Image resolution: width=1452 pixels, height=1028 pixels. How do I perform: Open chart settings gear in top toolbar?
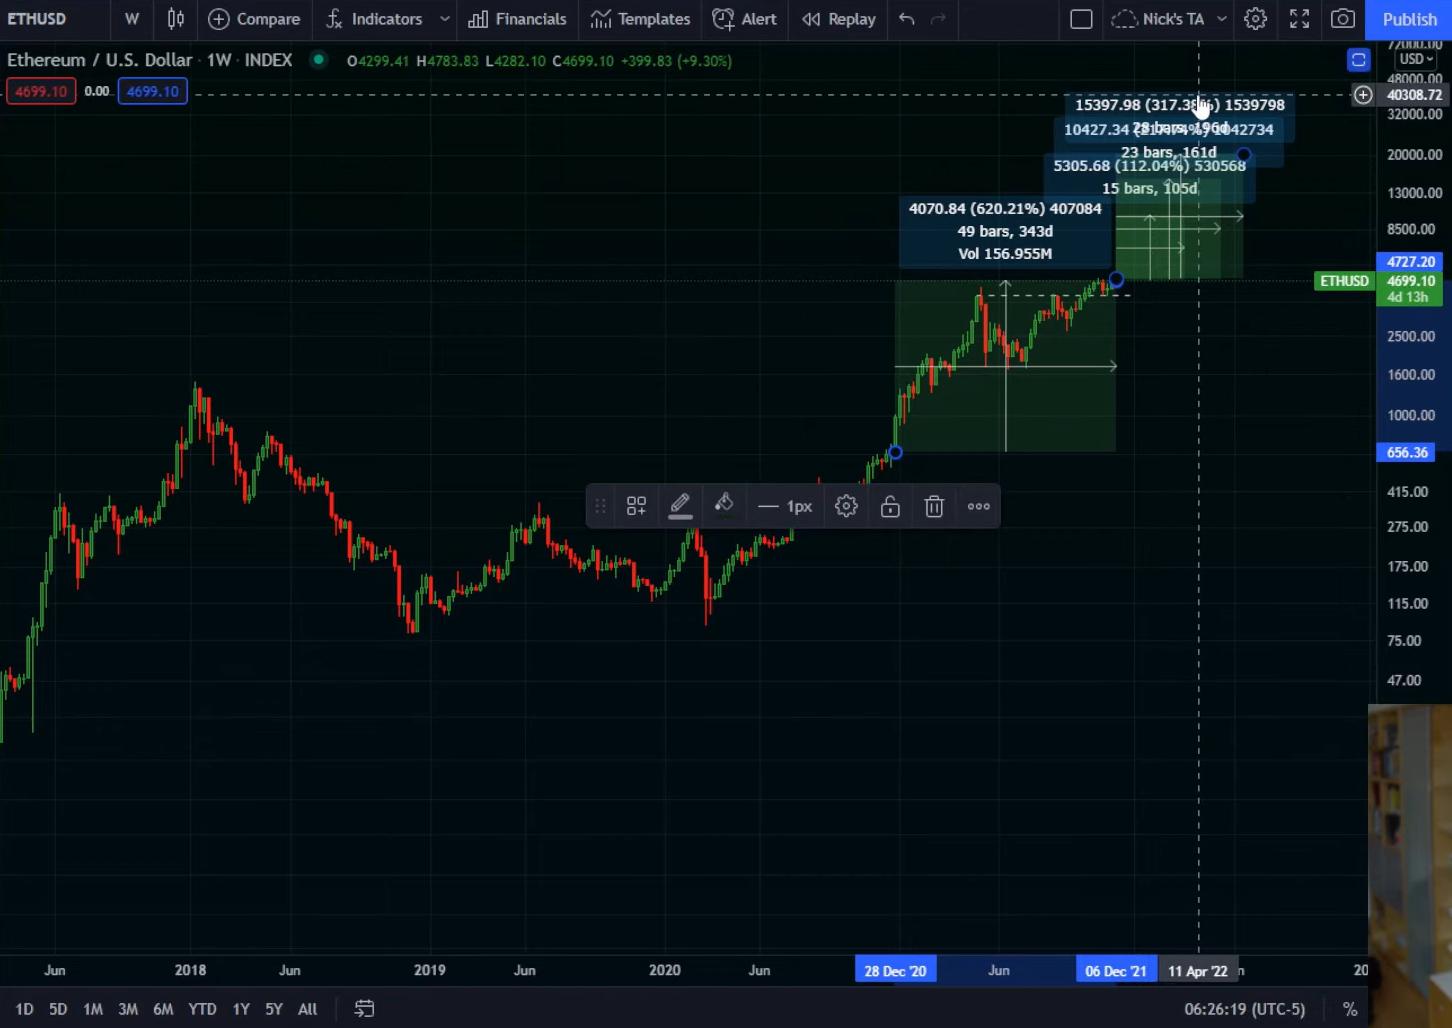tap(1255, 19)
